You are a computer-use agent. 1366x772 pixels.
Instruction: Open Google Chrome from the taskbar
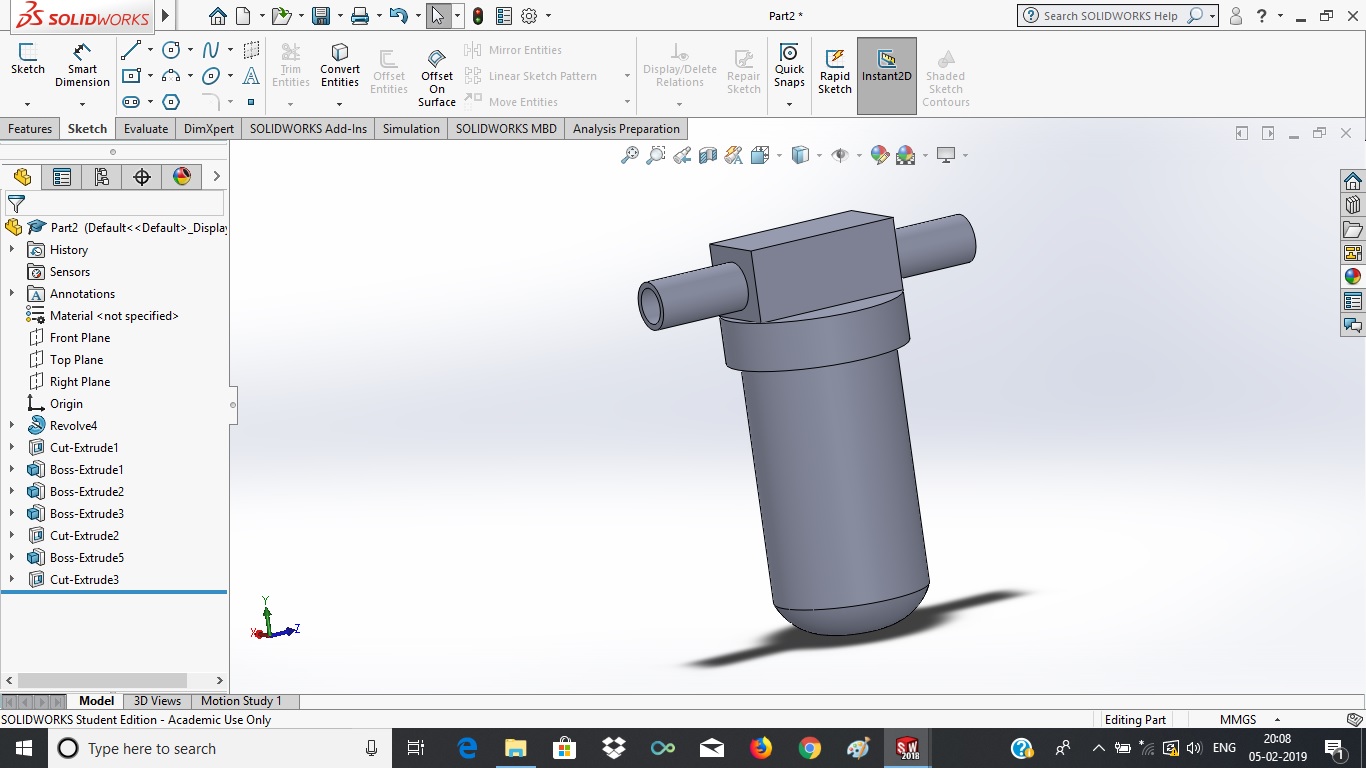click(x=809, y=748)
